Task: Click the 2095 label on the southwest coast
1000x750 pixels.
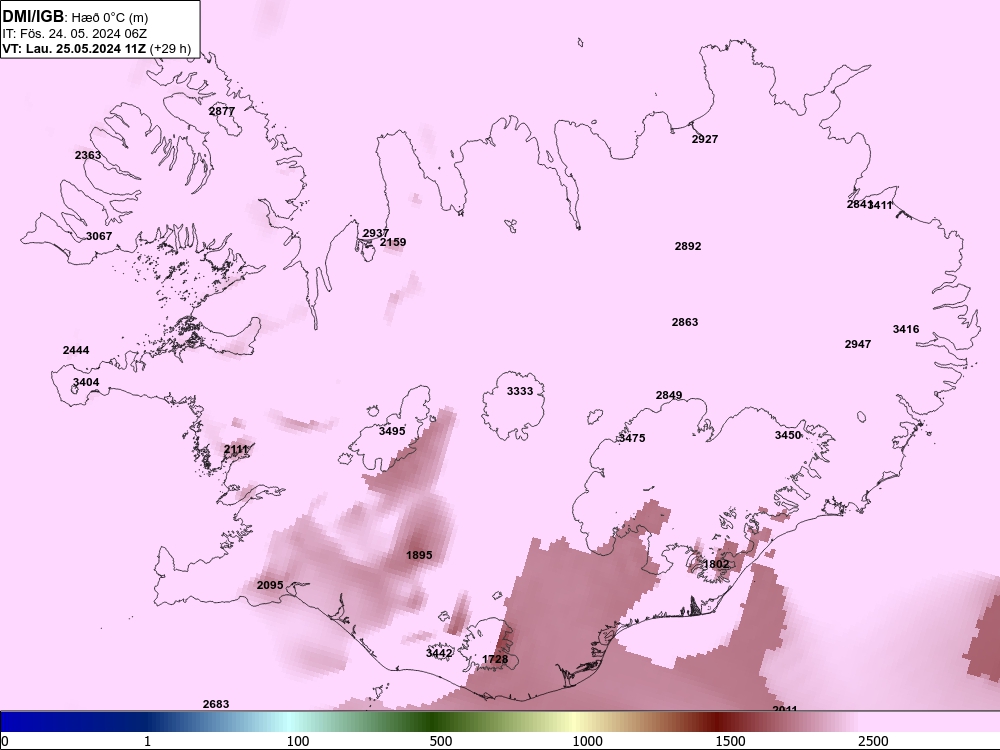Action: (270, 585)
